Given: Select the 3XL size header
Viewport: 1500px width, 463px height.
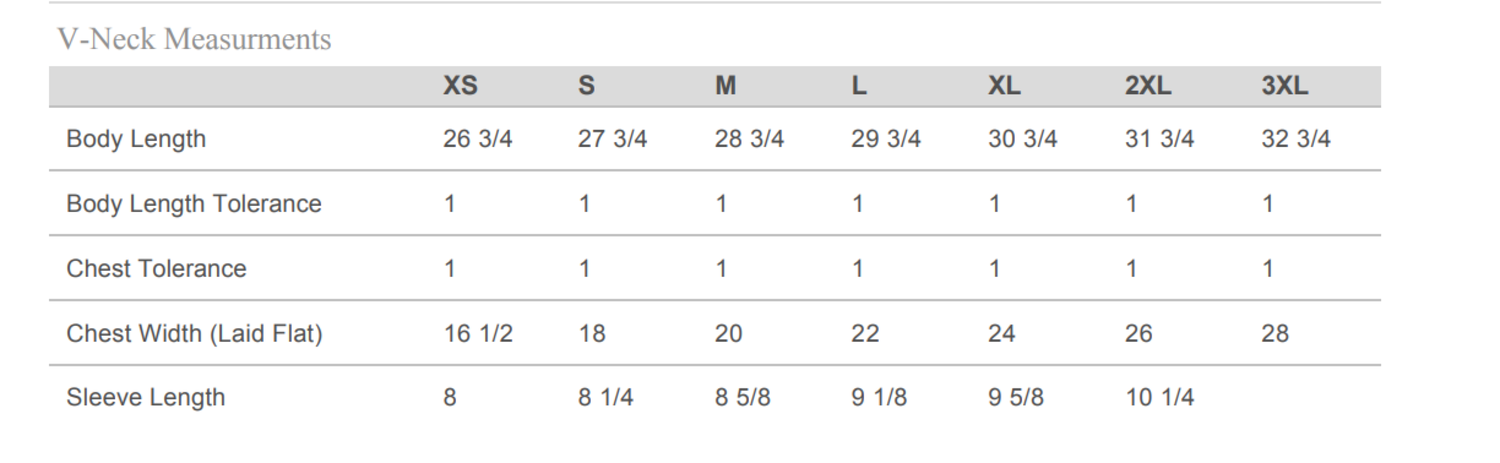Looking at the screenshot, I should point(1284,87).
